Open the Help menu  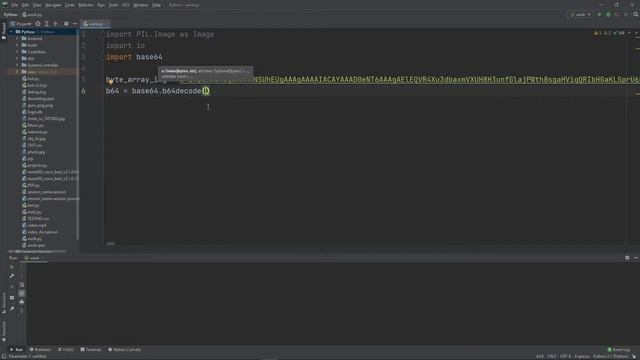point(156,5)
